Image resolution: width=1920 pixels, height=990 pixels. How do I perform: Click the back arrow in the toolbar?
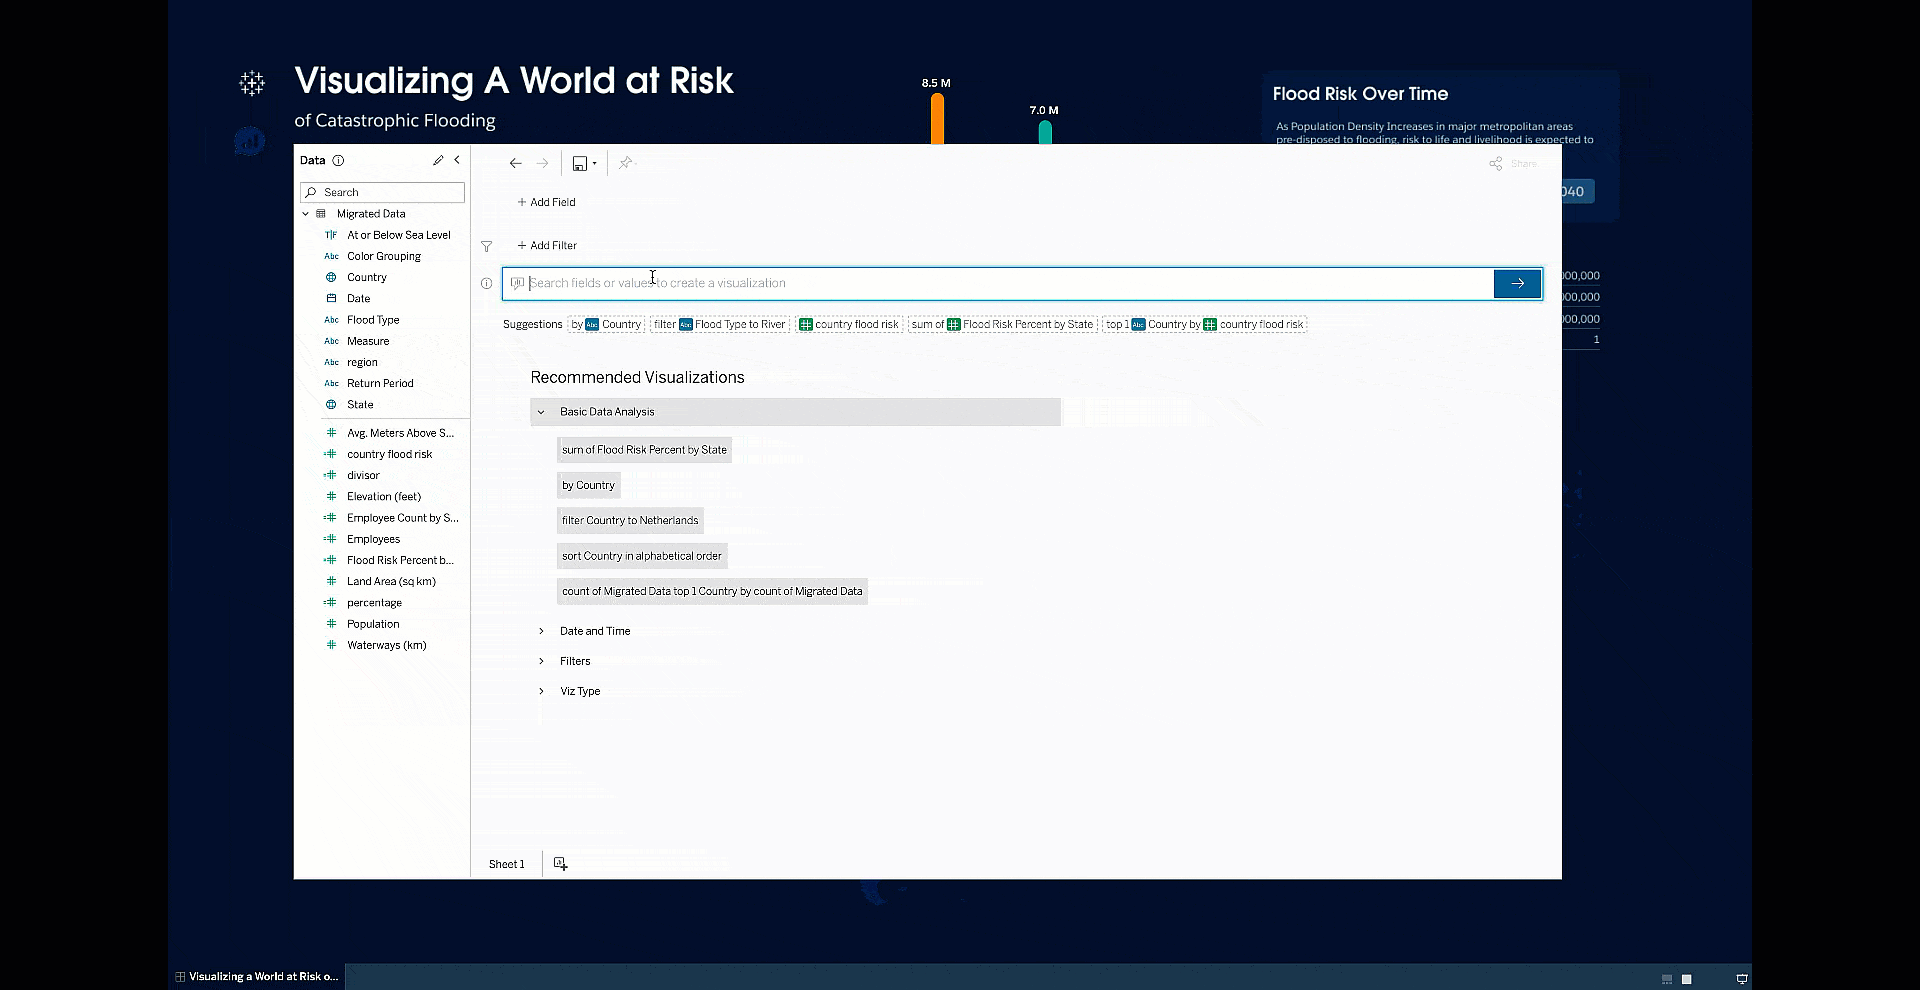(x=515, y=163)
